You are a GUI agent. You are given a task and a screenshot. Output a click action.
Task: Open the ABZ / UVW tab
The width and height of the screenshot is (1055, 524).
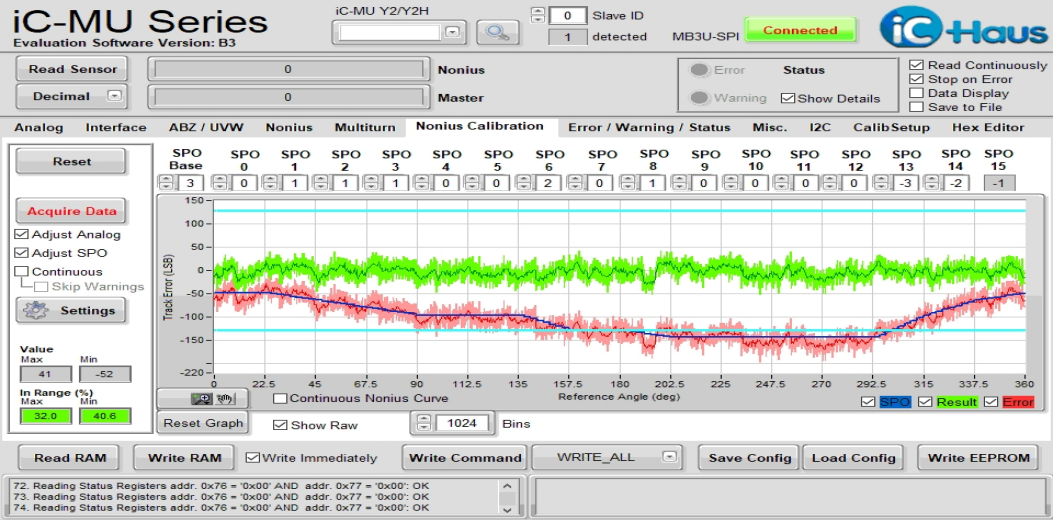206,128
